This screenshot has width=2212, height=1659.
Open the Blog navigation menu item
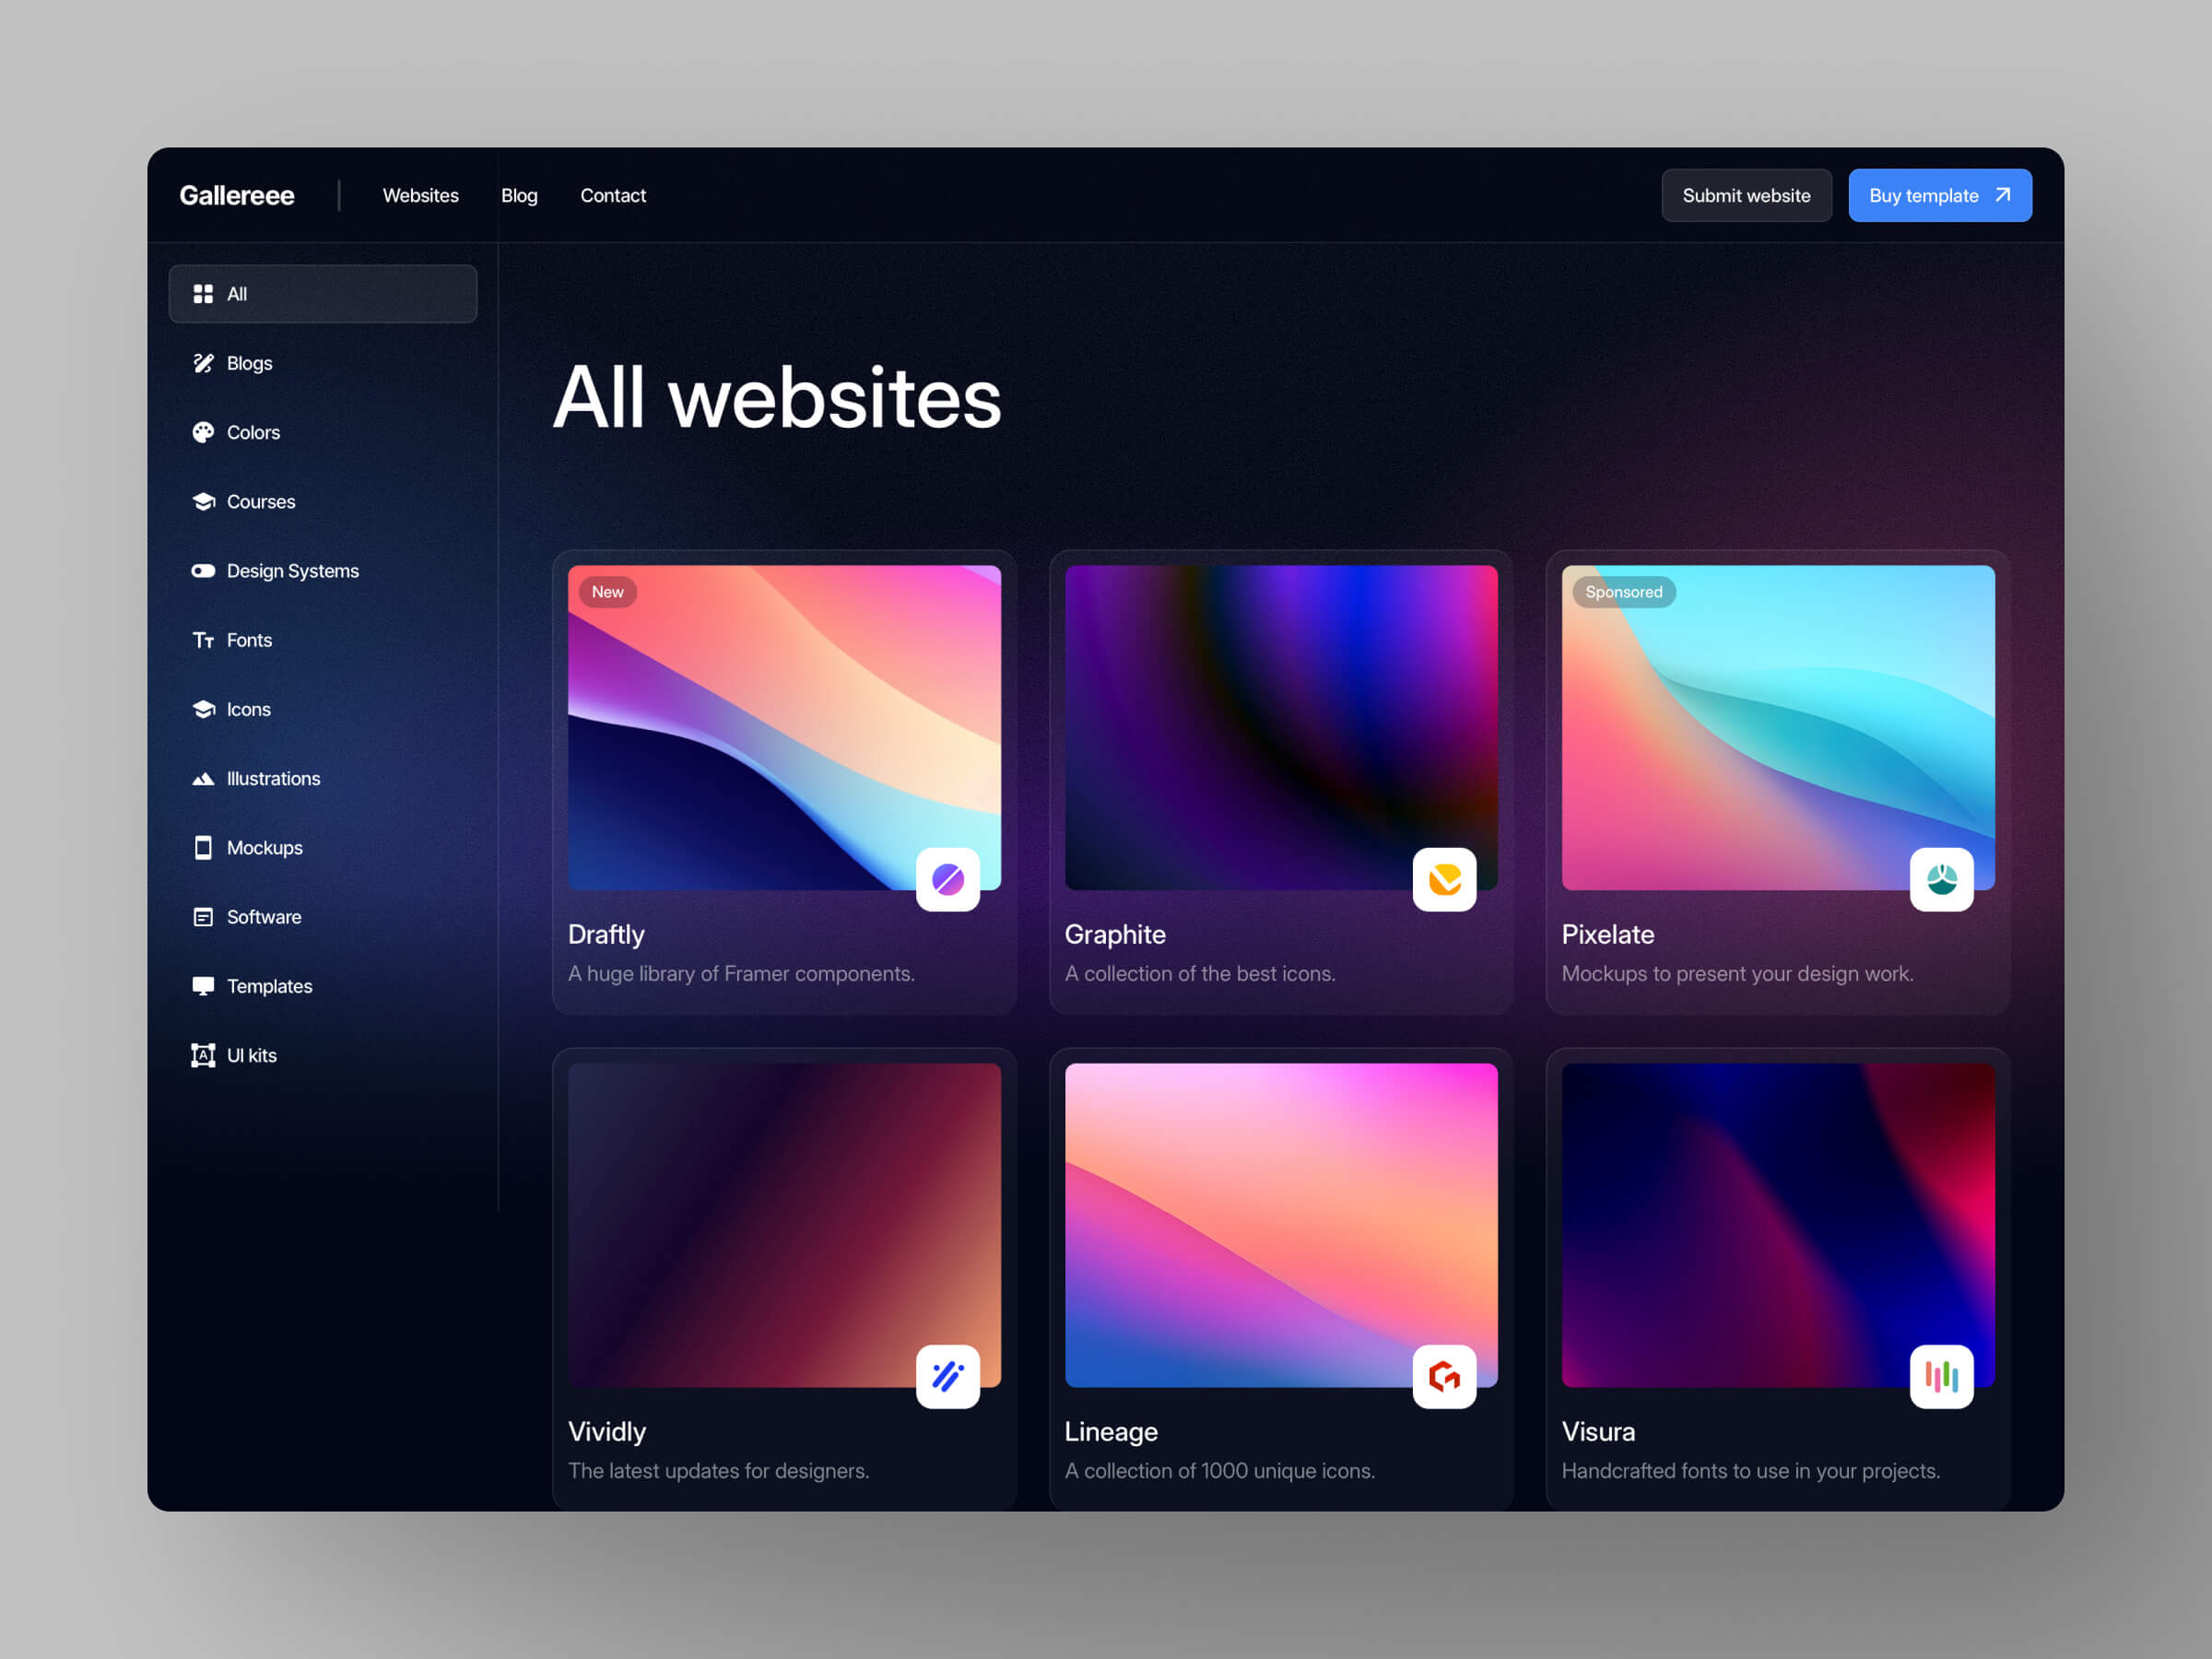tap(521, 195)
